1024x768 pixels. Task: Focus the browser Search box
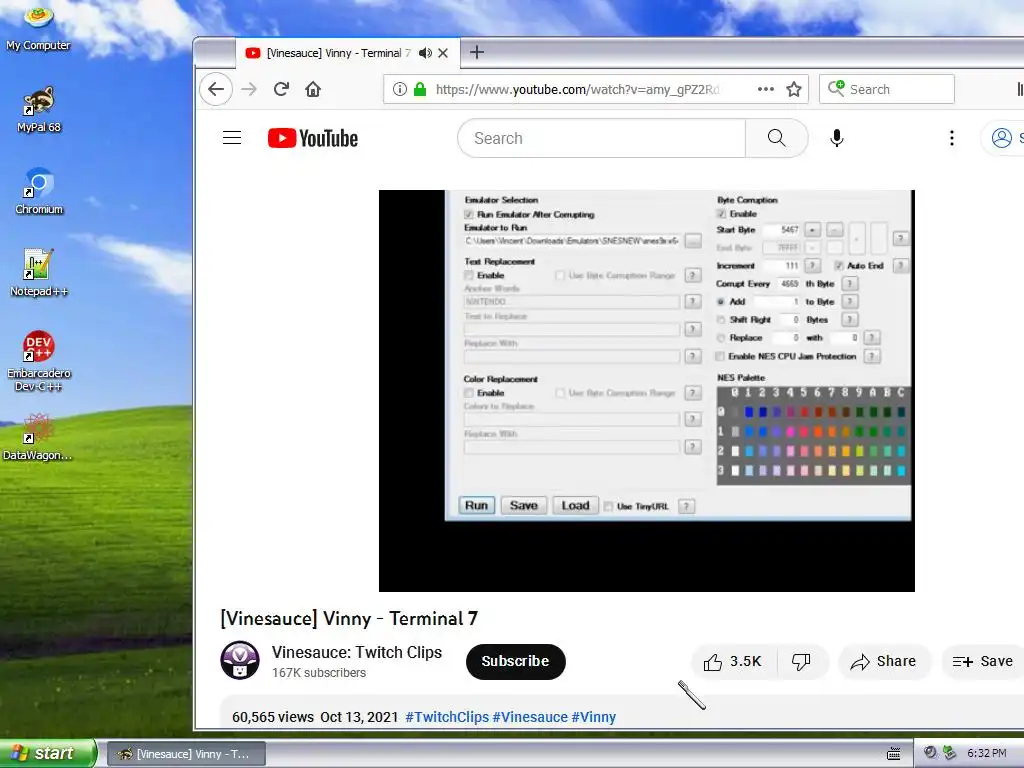[x=887, y=89]
